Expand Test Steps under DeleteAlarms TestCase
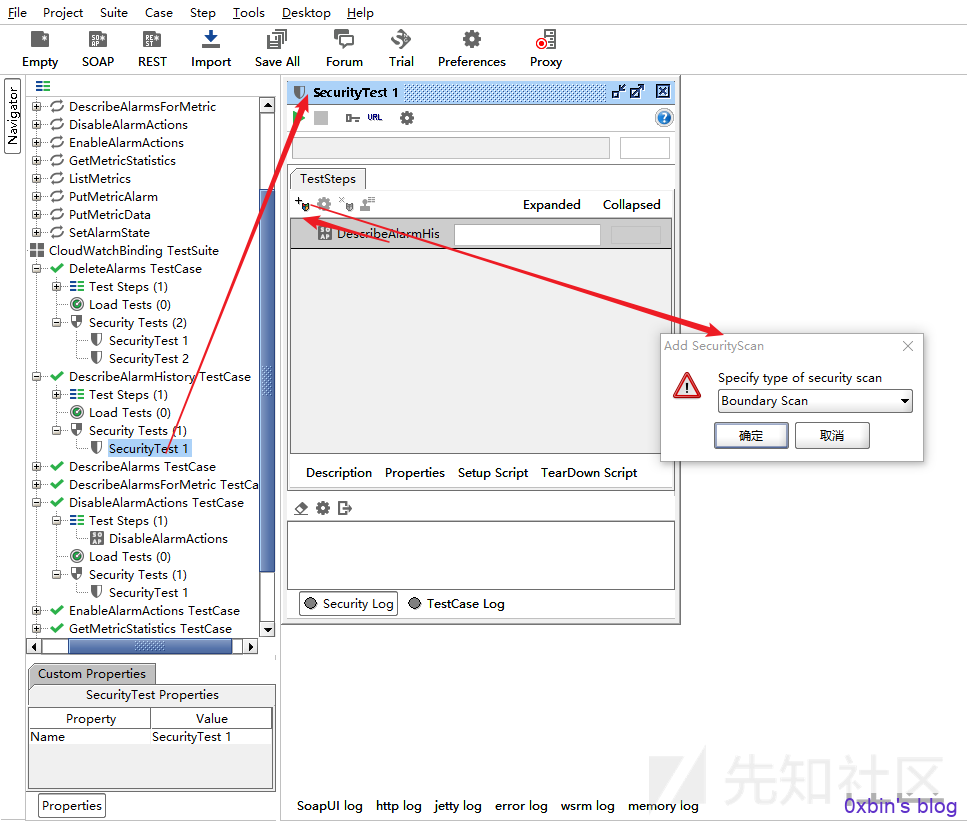Screen dimensions: 967x821 (57, 287)
